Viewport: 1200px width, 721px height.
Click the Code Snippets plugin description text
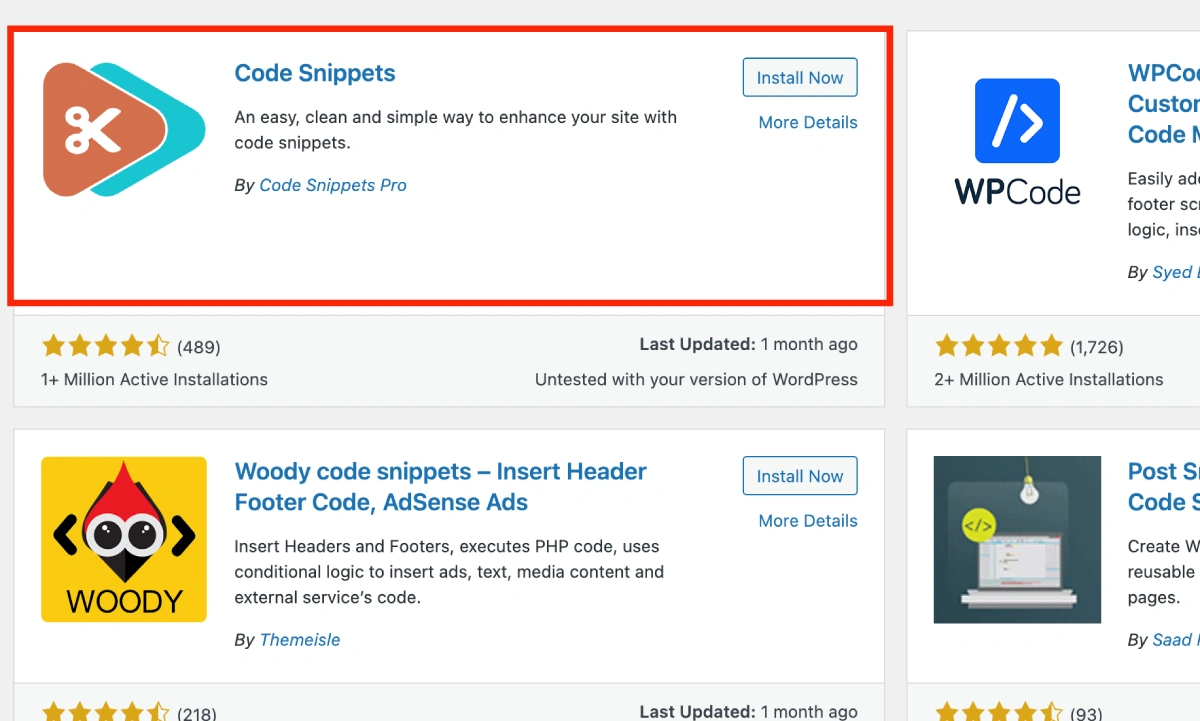(x=456, y=130)
